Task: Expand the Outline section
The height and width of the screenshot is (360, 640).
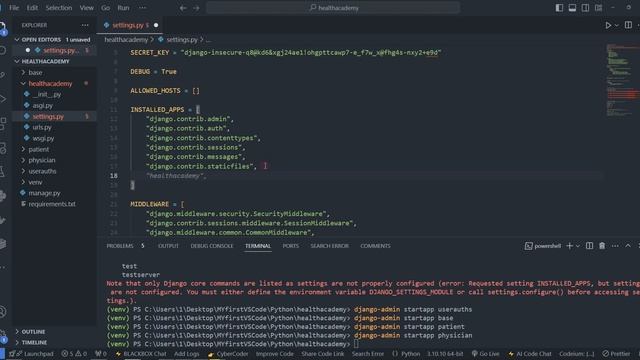Action: [33, 332]
